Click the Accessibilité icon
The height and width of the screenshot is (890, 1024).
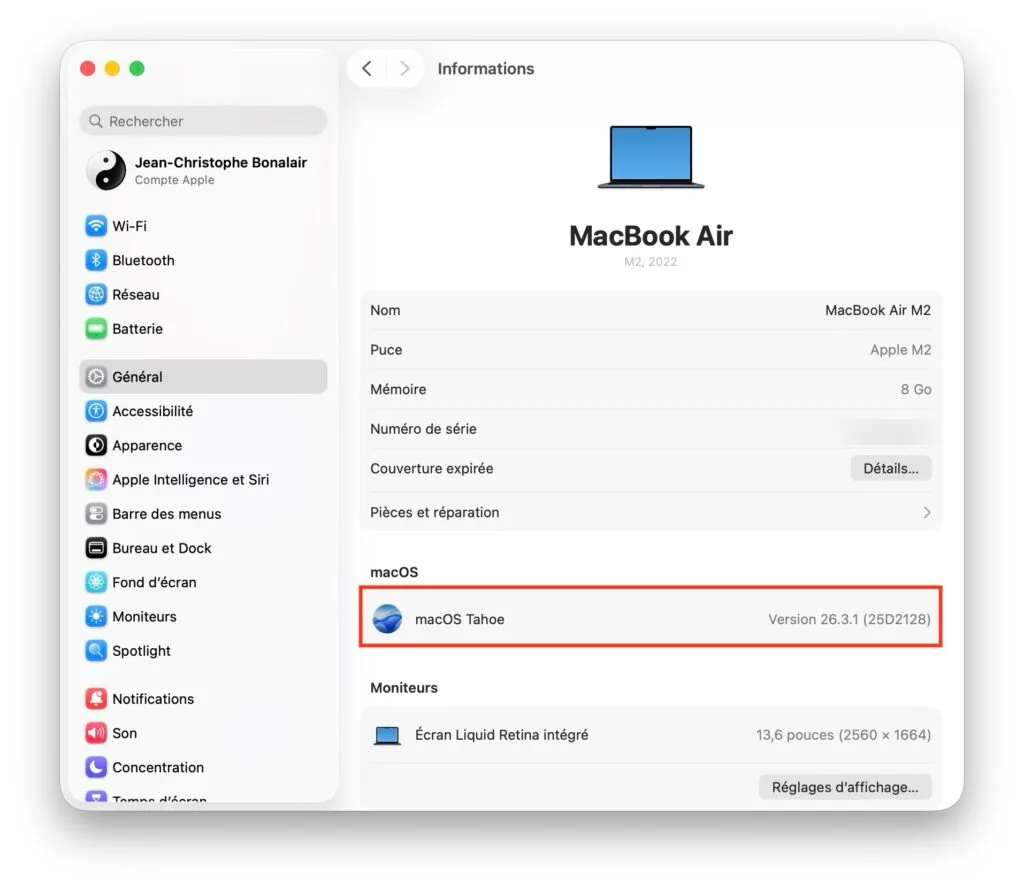click(x=96, y=411)
